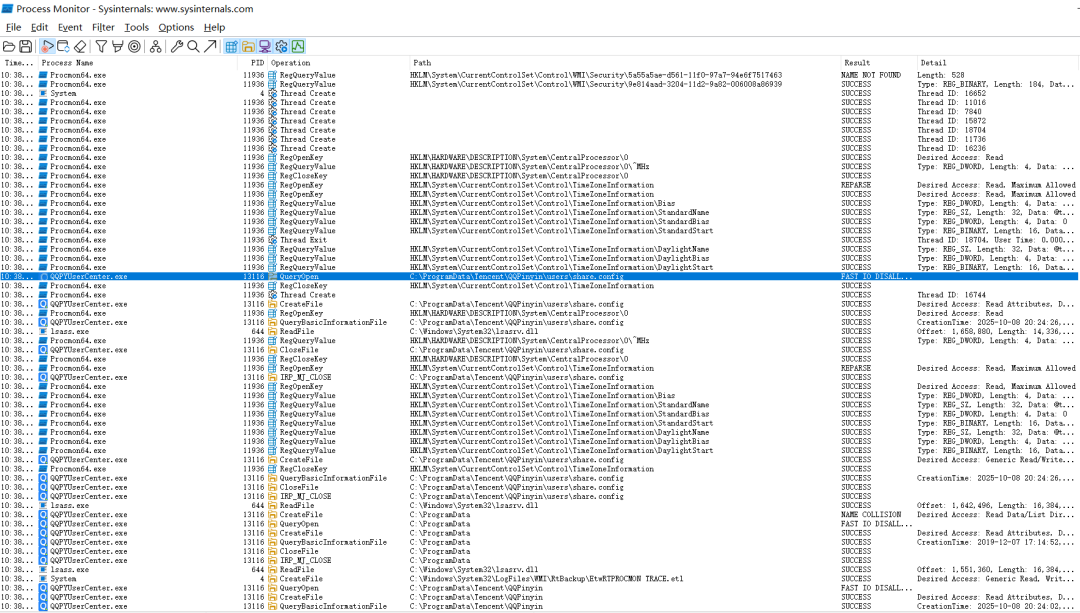Disable showing registry activity

pyautogui.click(x=232, y=46)
